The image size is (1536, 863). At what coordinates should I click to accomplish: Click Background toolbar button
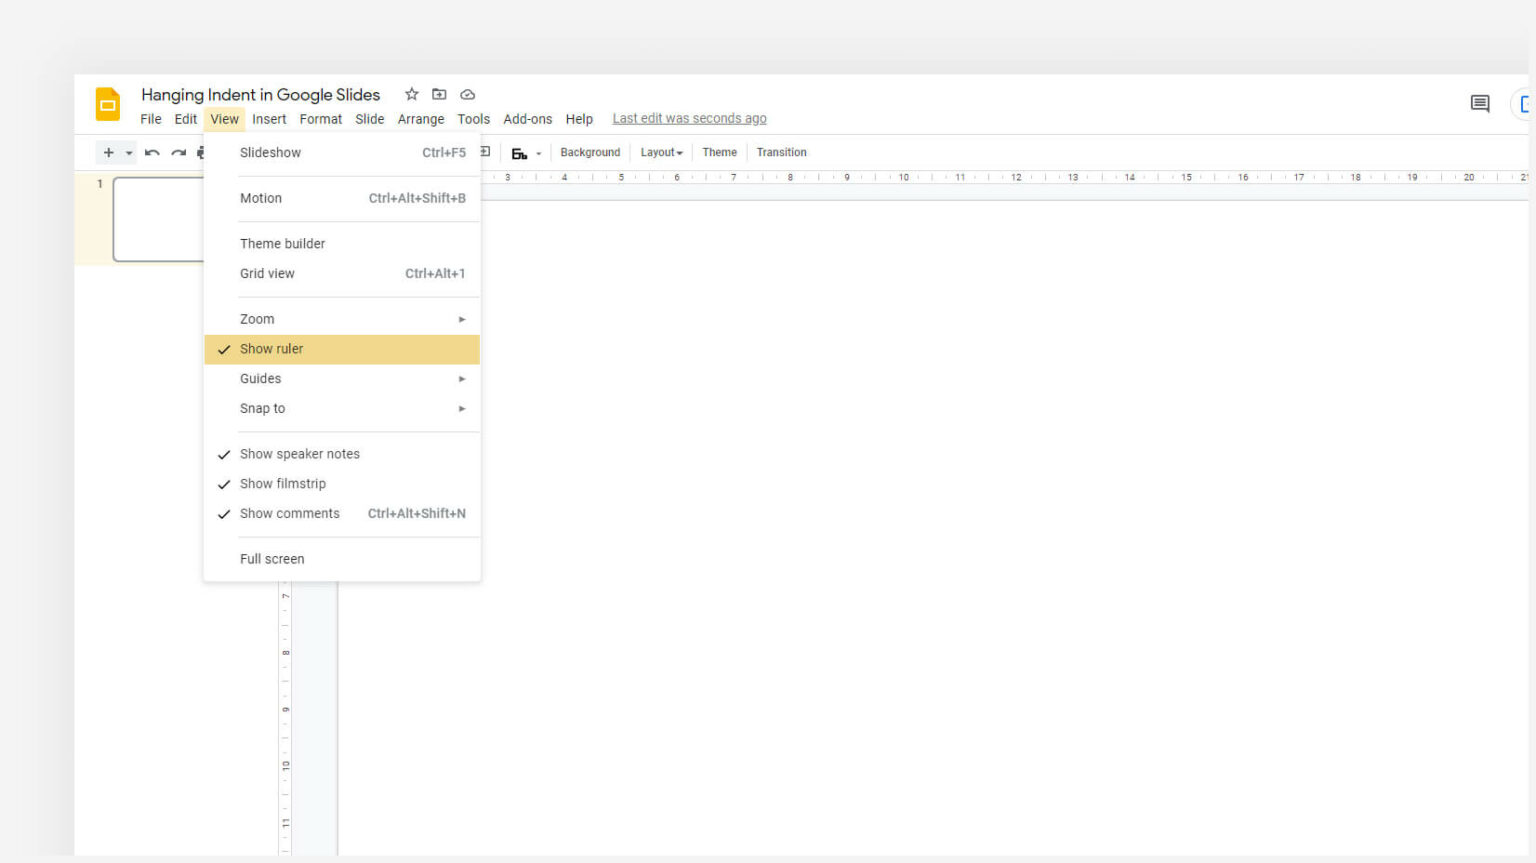pos(590,152)
